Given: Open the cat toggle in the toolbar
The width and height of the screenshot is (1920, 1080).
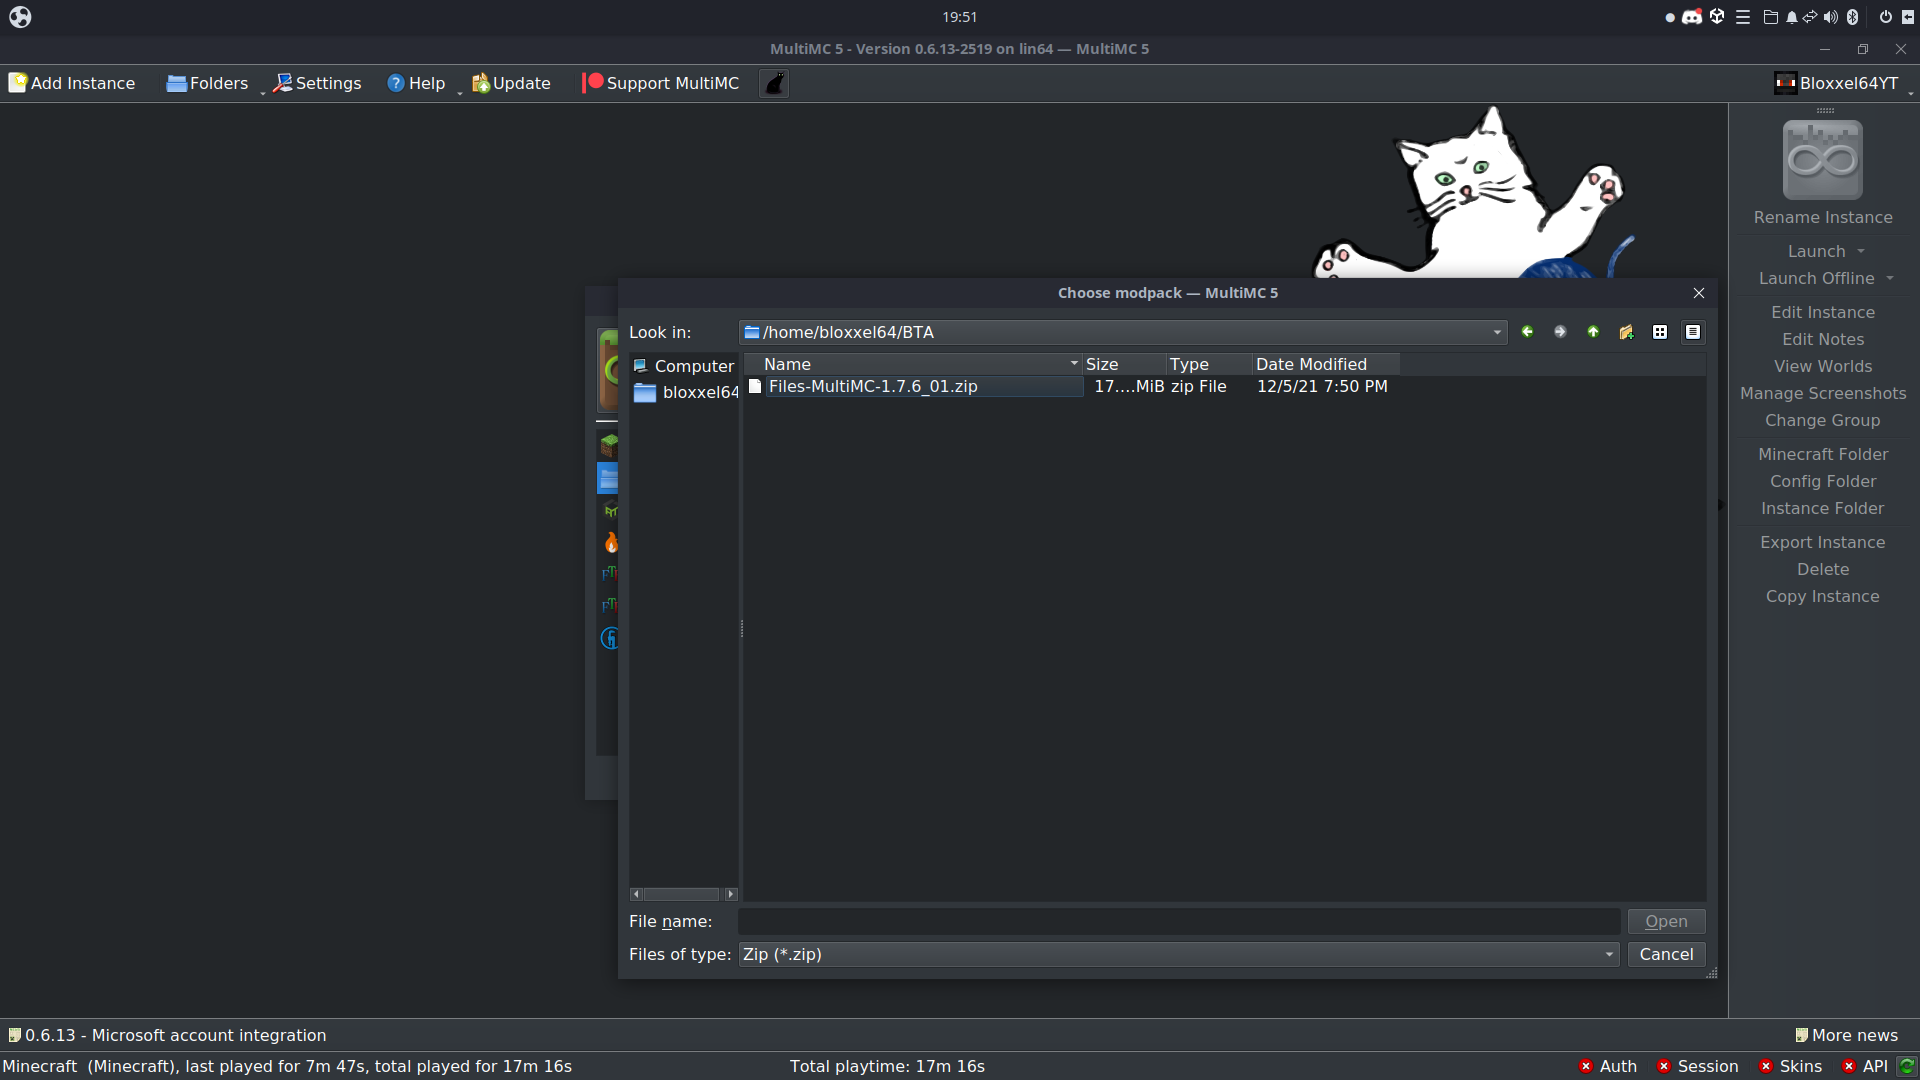Looking at the screenshot, I should click(x=774, y=84).
